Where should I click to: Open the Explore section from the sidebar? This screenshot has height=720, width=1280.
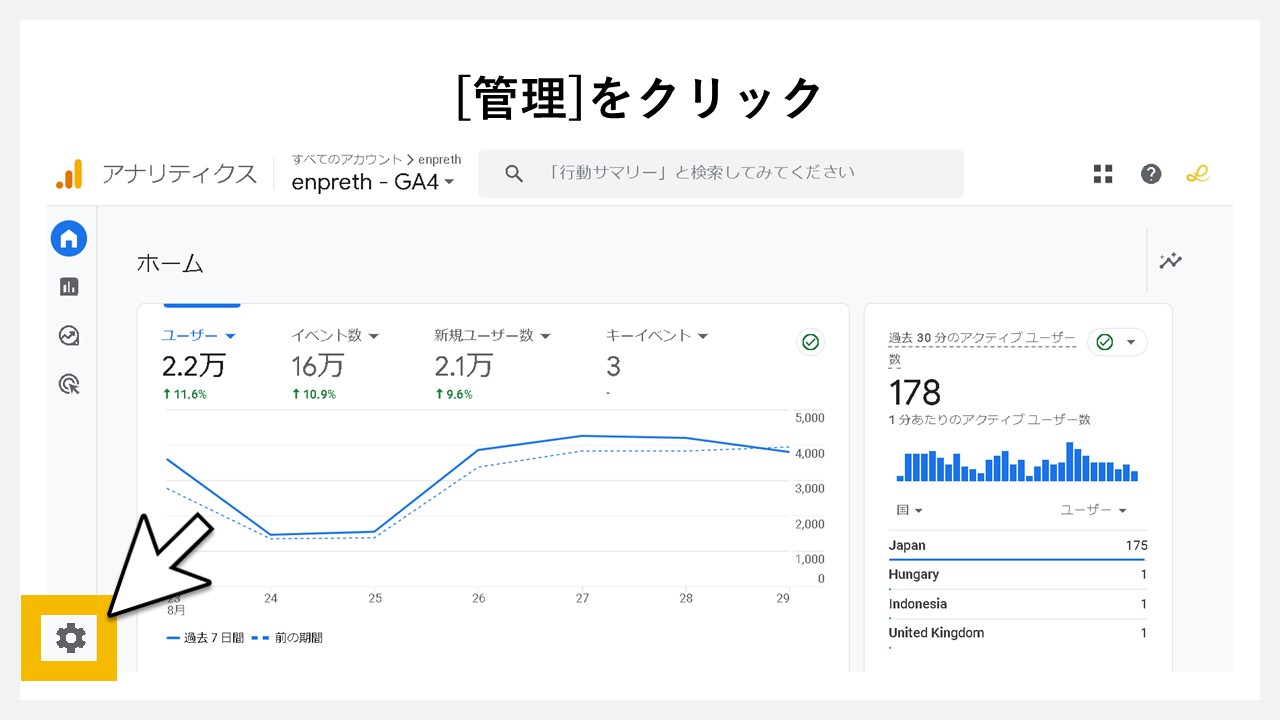pos(68,335)
